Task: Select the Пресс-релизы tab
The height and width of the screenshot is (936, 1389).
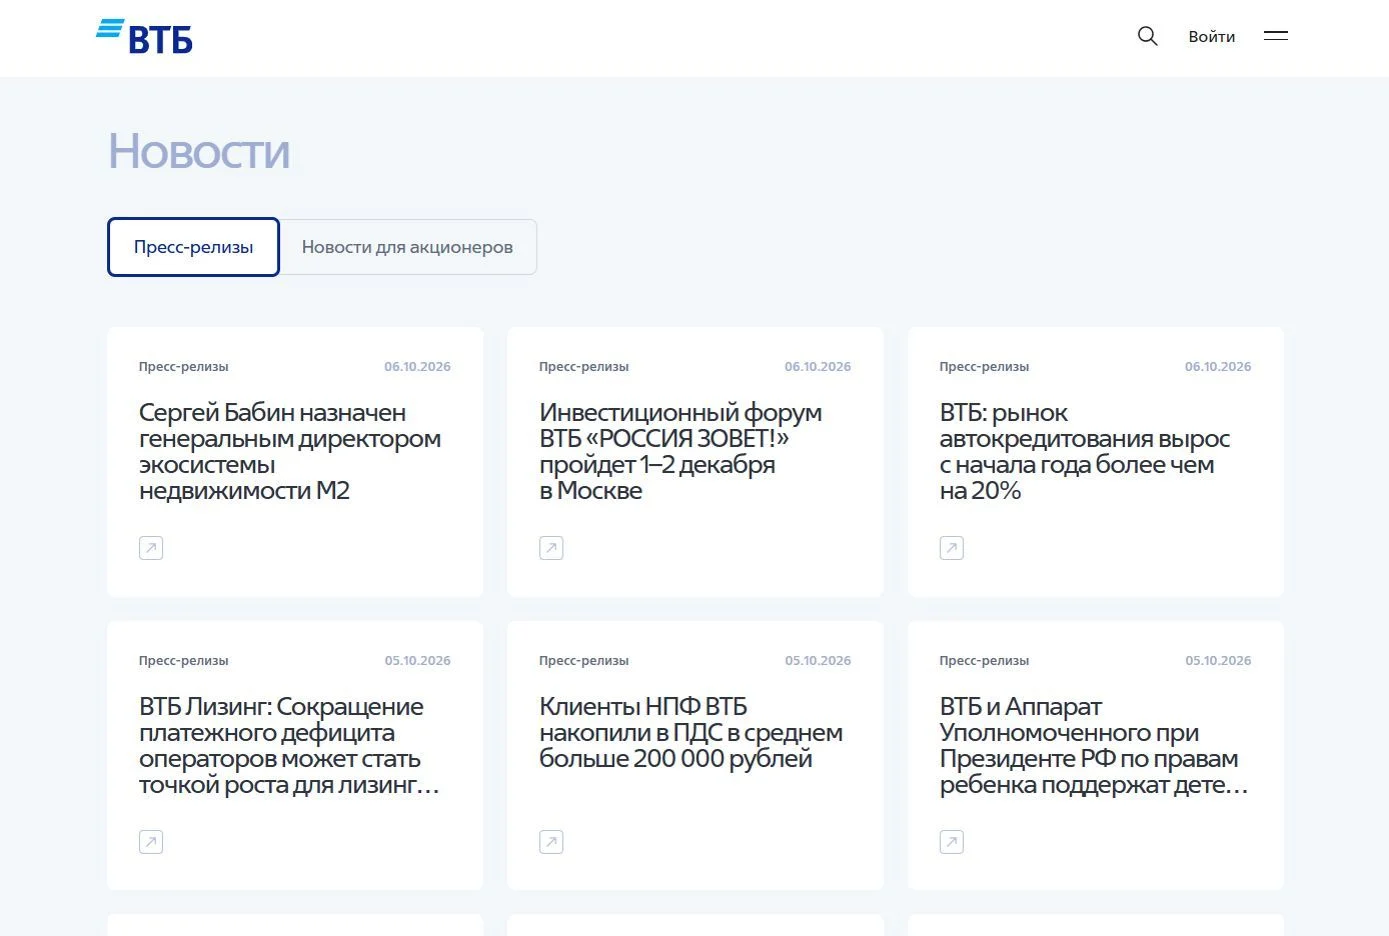Action: click(193, 247)
